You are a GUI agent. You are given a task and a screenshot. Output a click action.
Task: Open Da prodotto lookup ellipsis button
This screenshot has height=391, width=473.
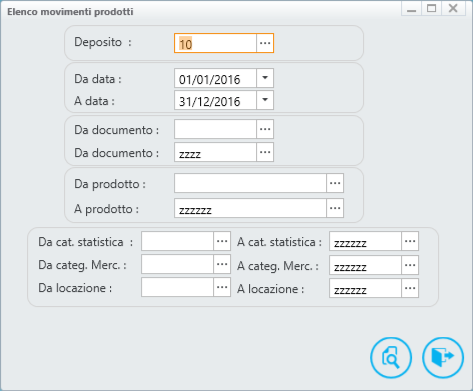point(335,183)
